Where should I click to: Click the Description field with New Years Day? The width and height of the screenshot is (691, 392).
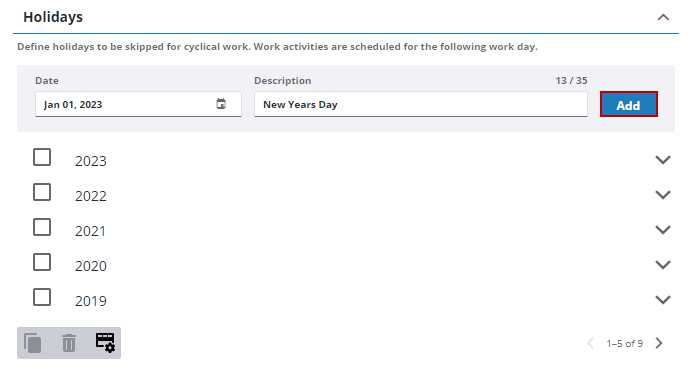click(x=421, y=104)
